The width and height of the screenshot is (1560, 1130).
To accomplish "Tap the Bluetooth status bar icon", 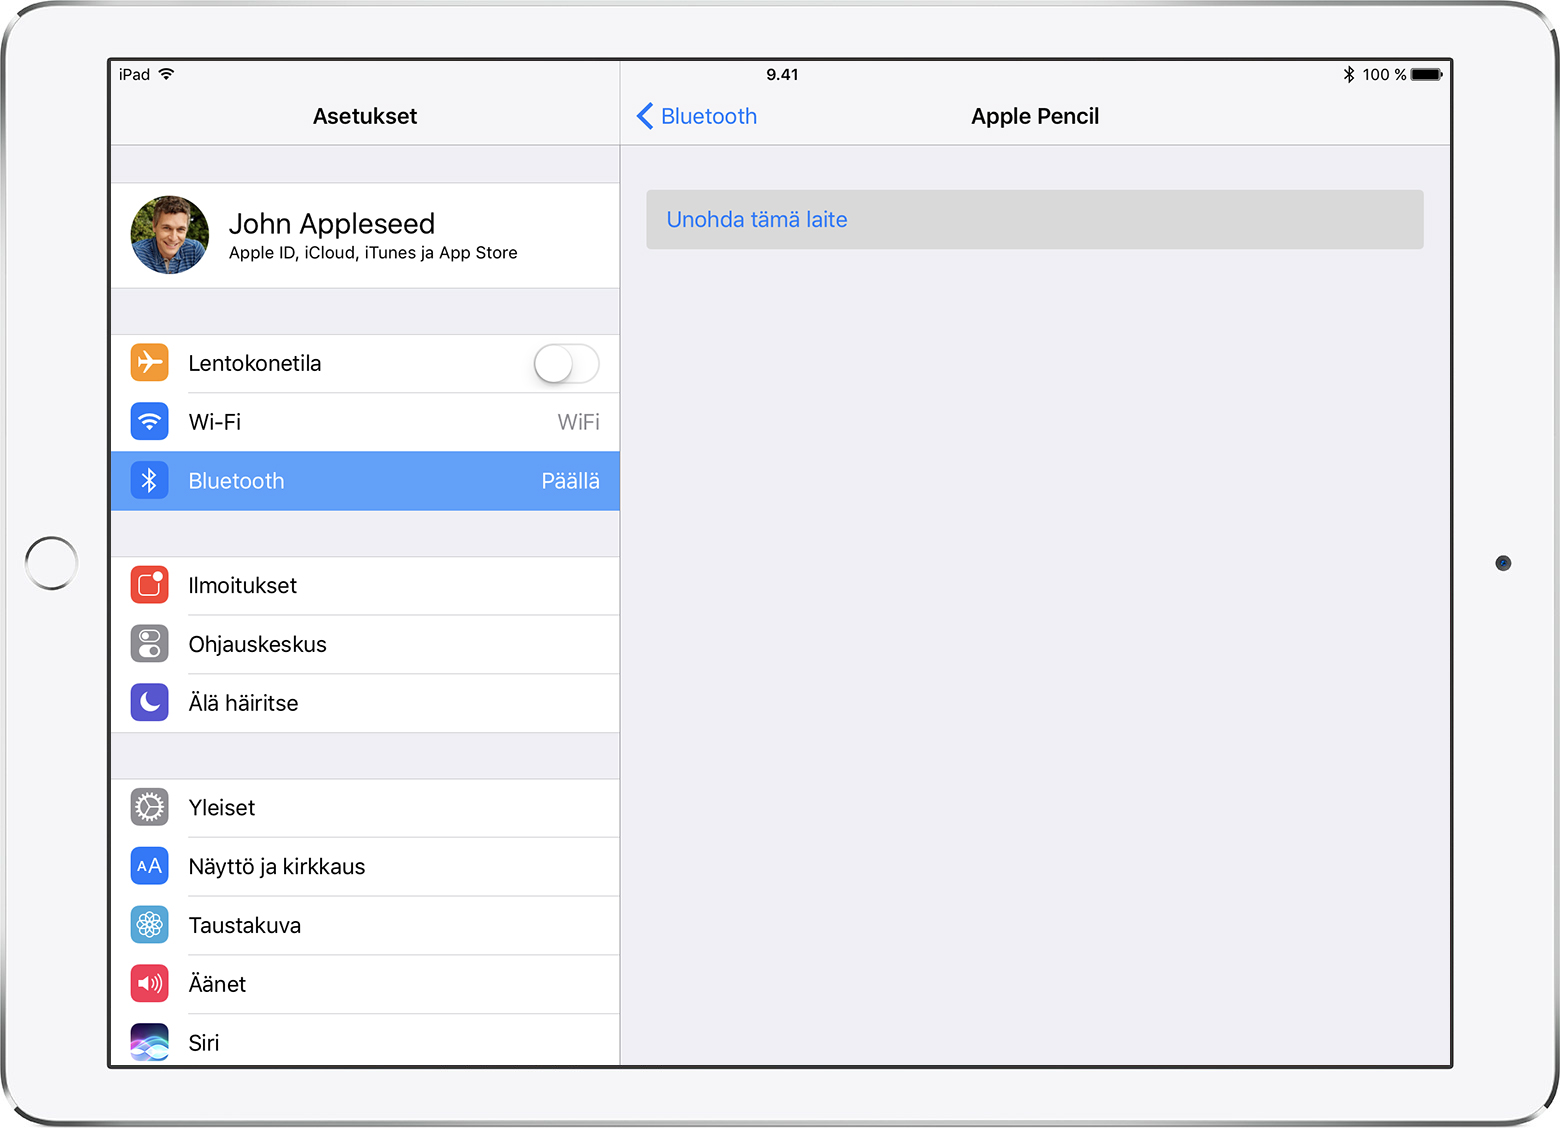I will tap(1348, 74).
